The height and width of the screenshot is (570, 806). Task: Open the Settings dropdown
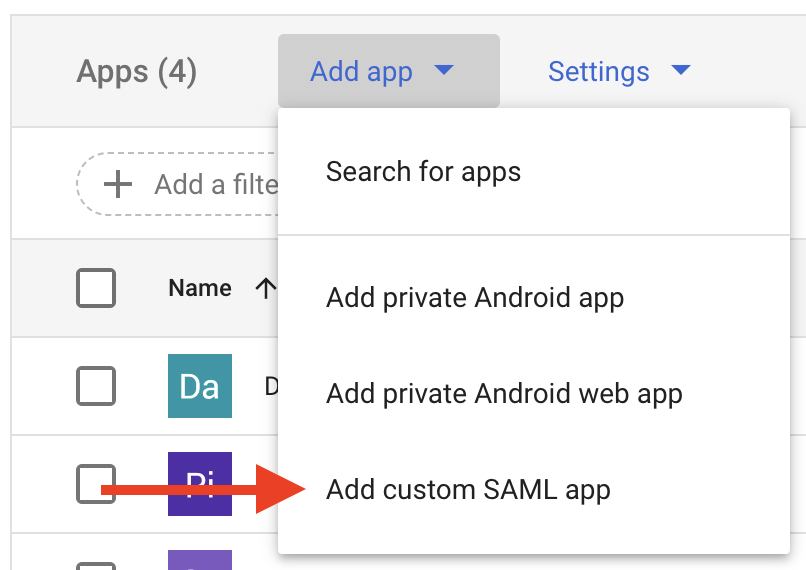(619, 71)
